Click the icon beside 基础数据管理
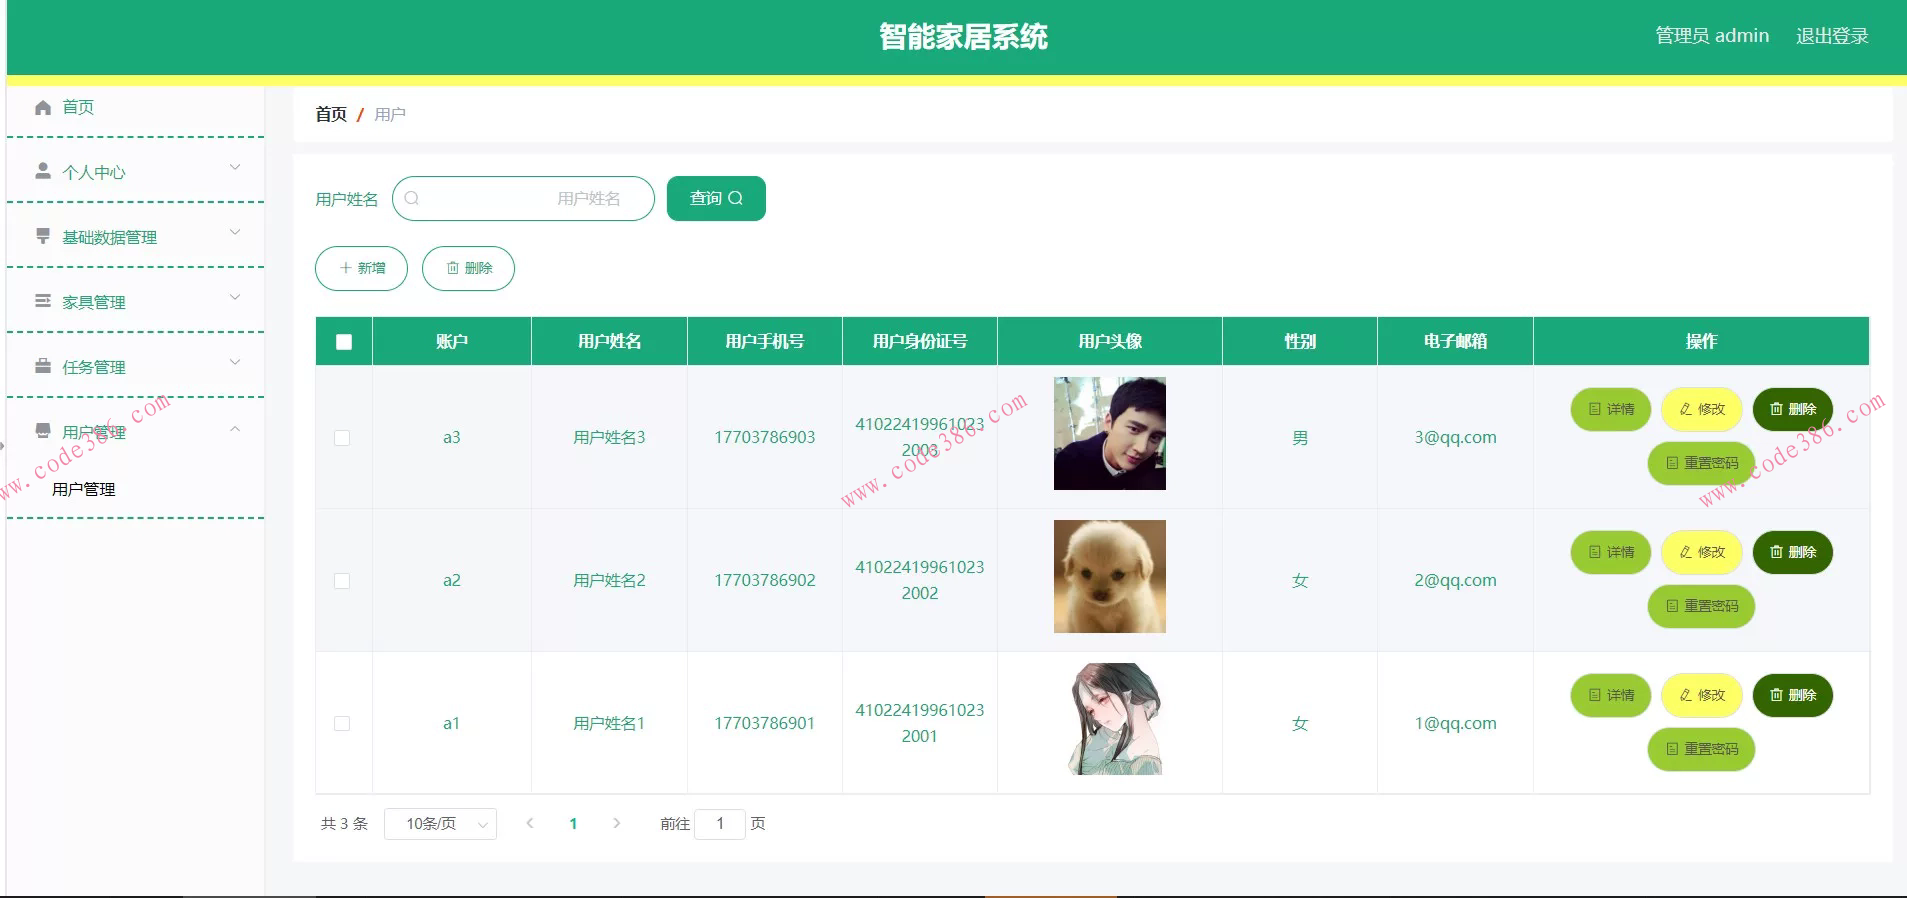 coord(43,236)
